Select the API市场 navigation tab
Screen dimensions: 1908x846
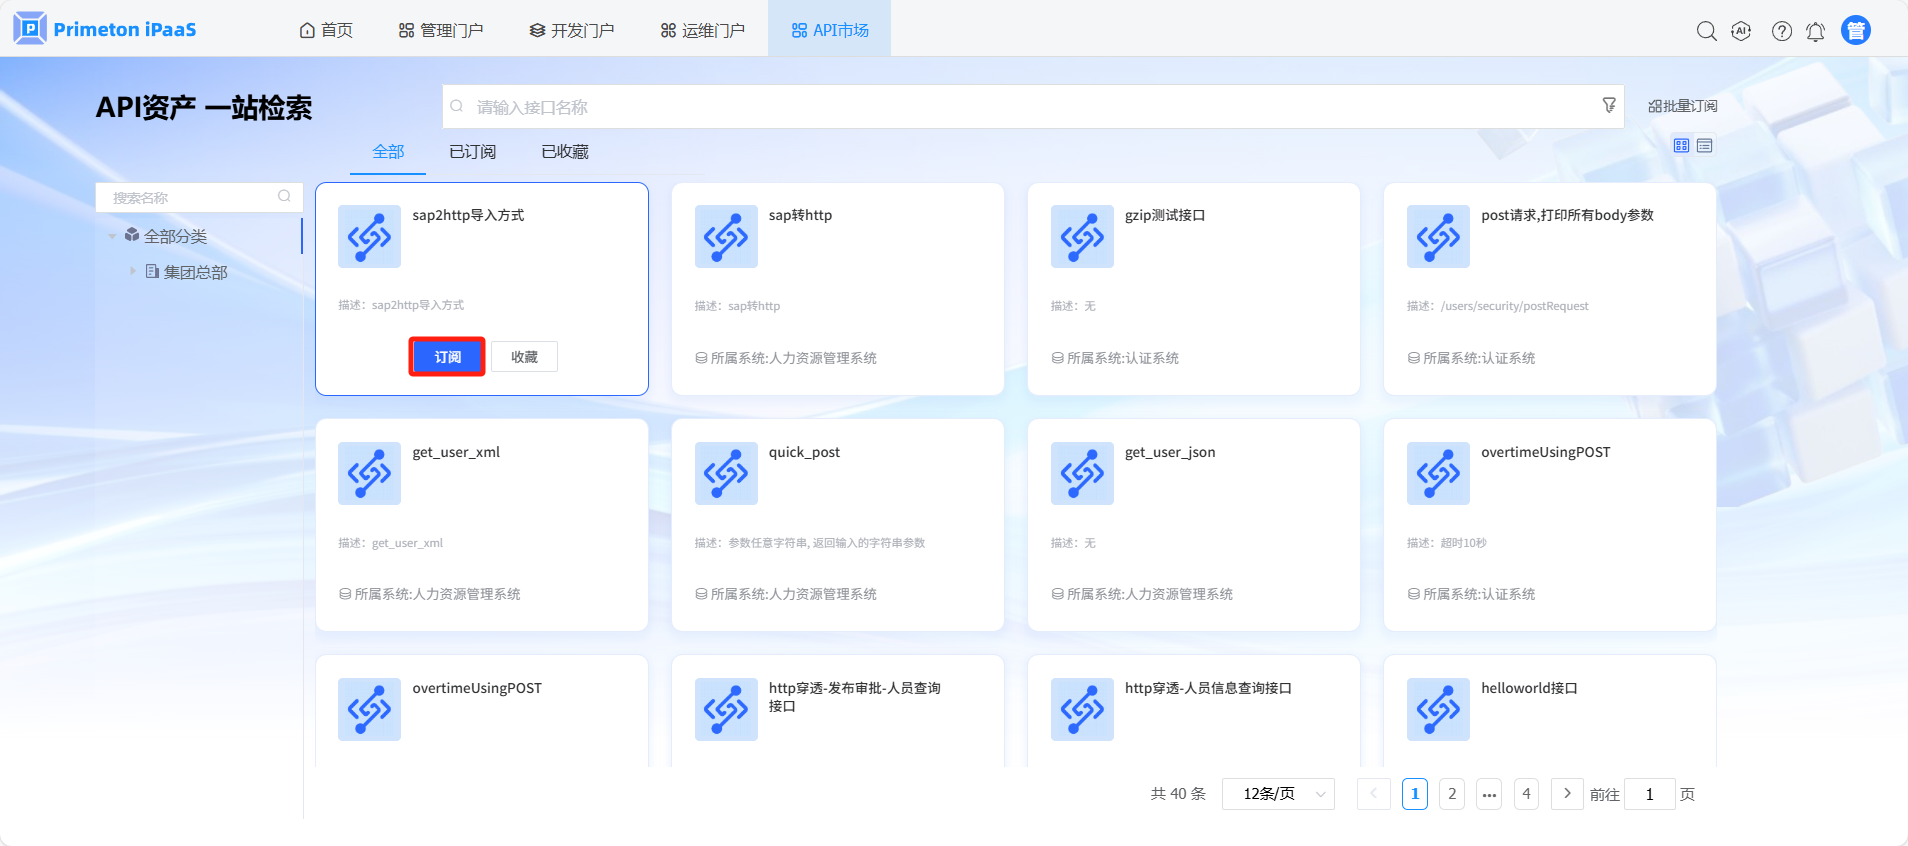(830, 30)
